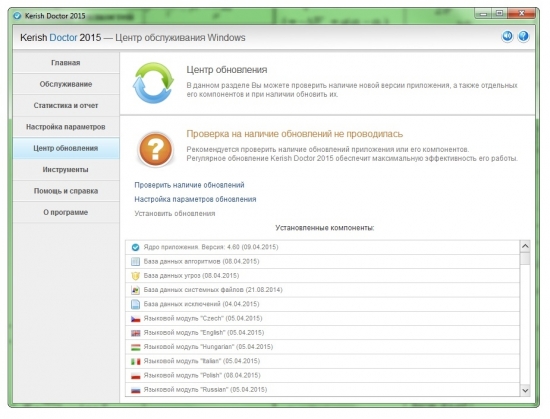Click Проверить наличие обновлений link
This screenshot has width=550, height=419.
pos(189,185)
